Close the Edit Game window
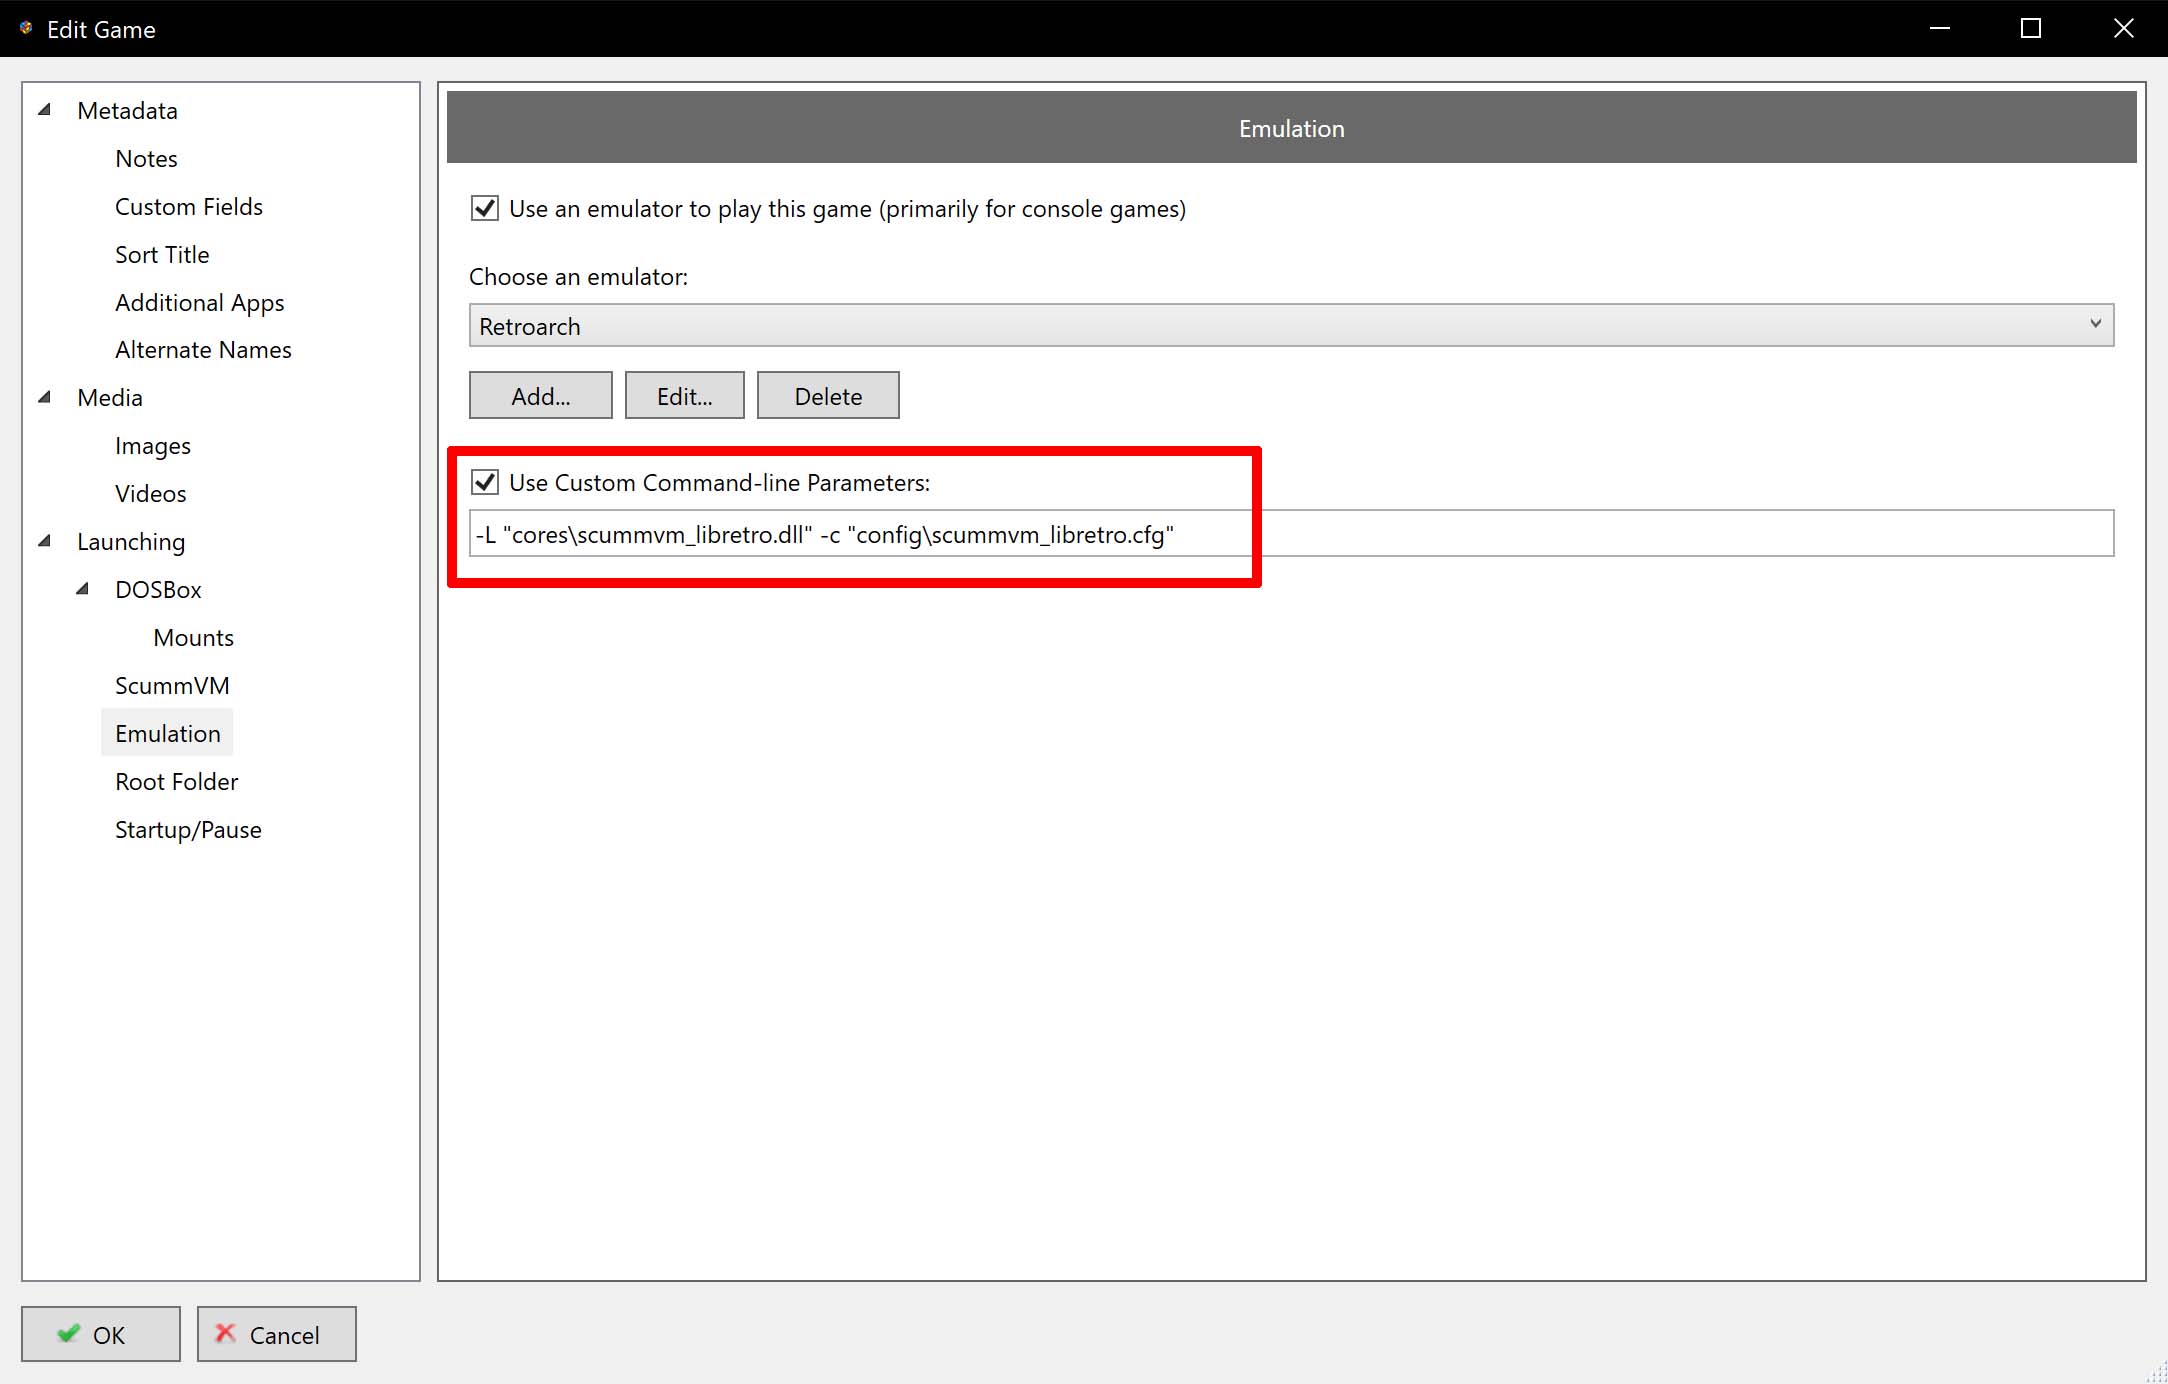 [x=2123, y=28]
